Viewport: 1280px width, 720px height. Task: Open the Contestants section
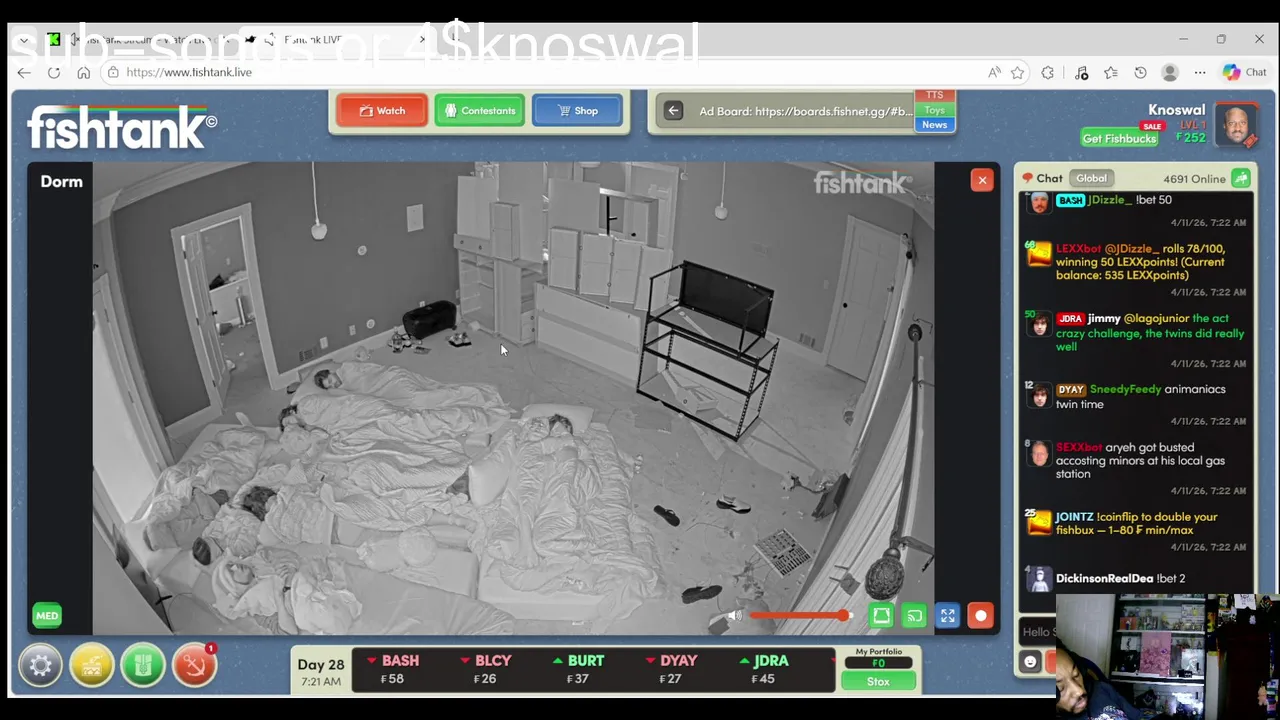pyautogui.click(x=479, y=111)
